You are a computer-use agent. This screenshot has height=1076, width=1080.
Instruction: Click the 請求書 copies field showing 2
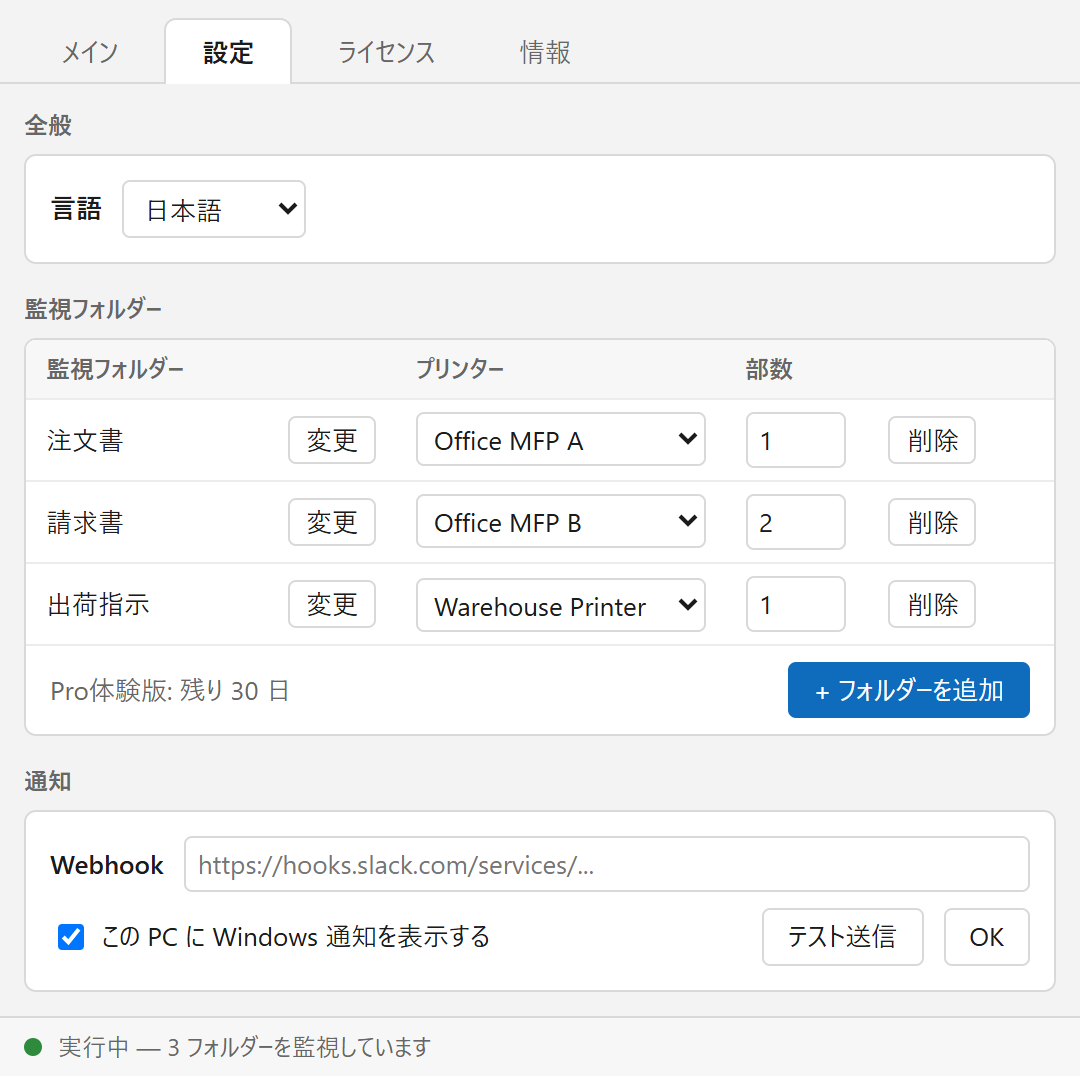[796, 522]
